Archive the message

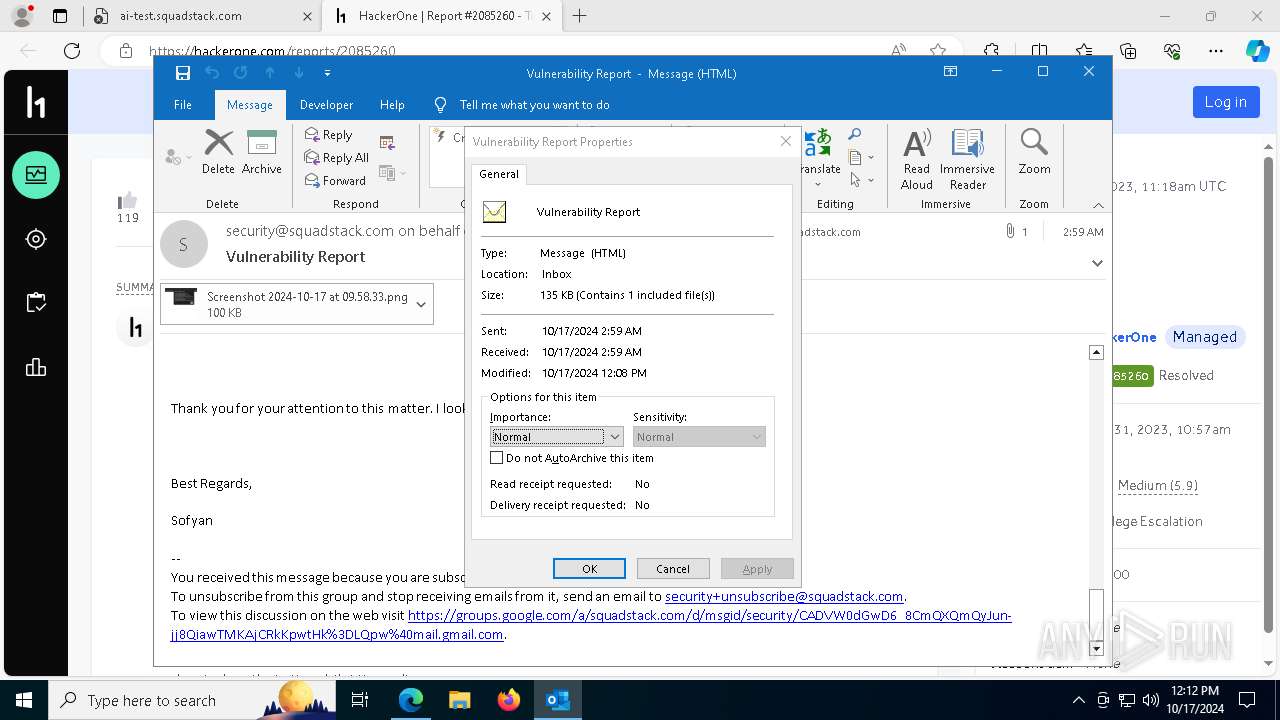[262, 152]
